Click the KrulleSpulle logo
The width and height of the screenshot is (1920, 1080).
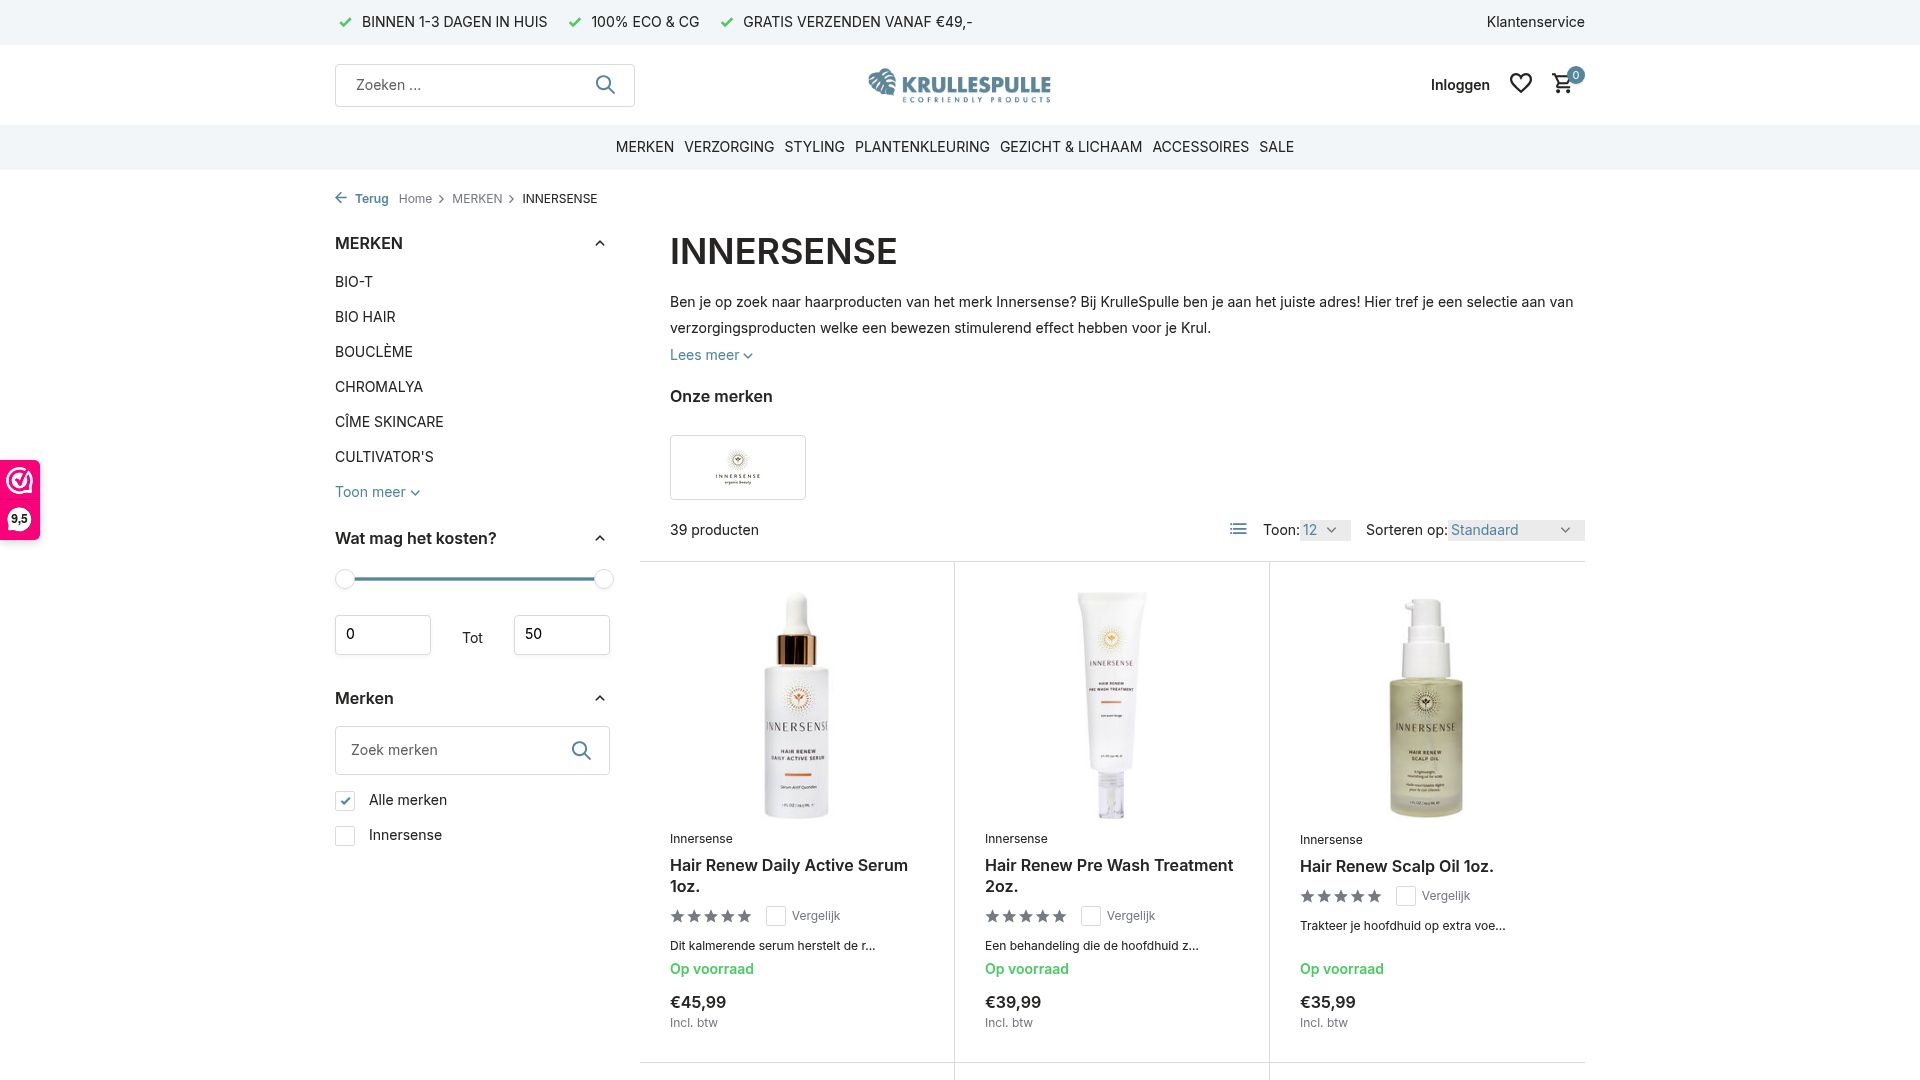[959, 85]
